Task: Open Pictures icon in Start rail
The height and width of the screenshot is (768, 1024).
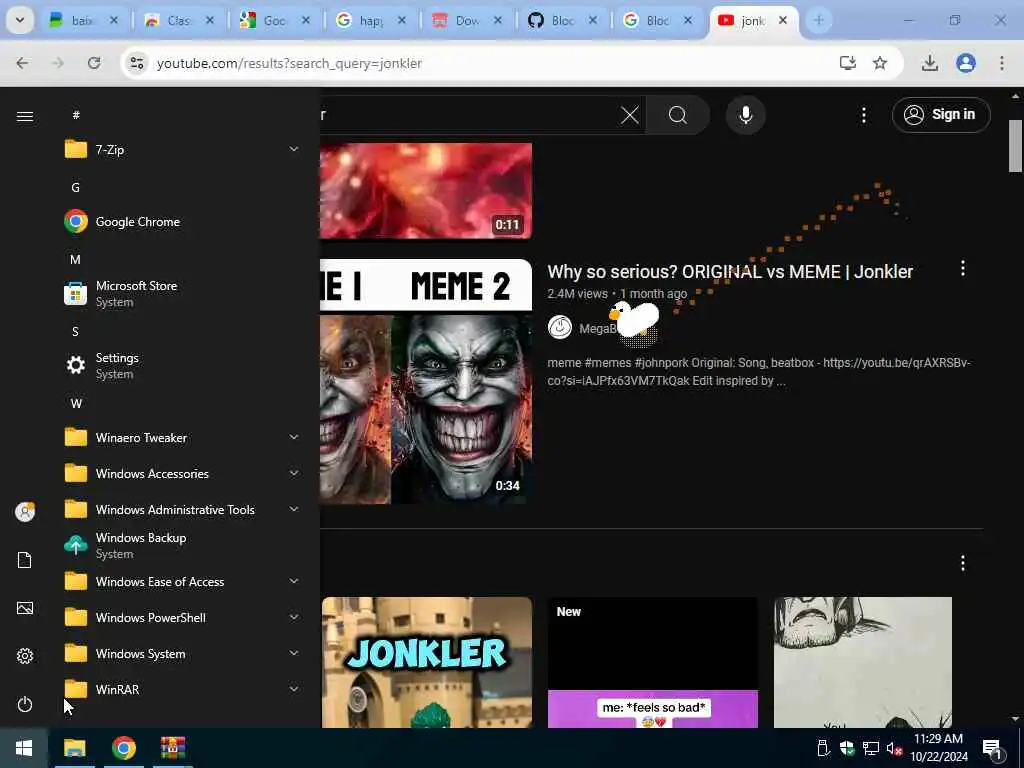Action: point(25,608)
